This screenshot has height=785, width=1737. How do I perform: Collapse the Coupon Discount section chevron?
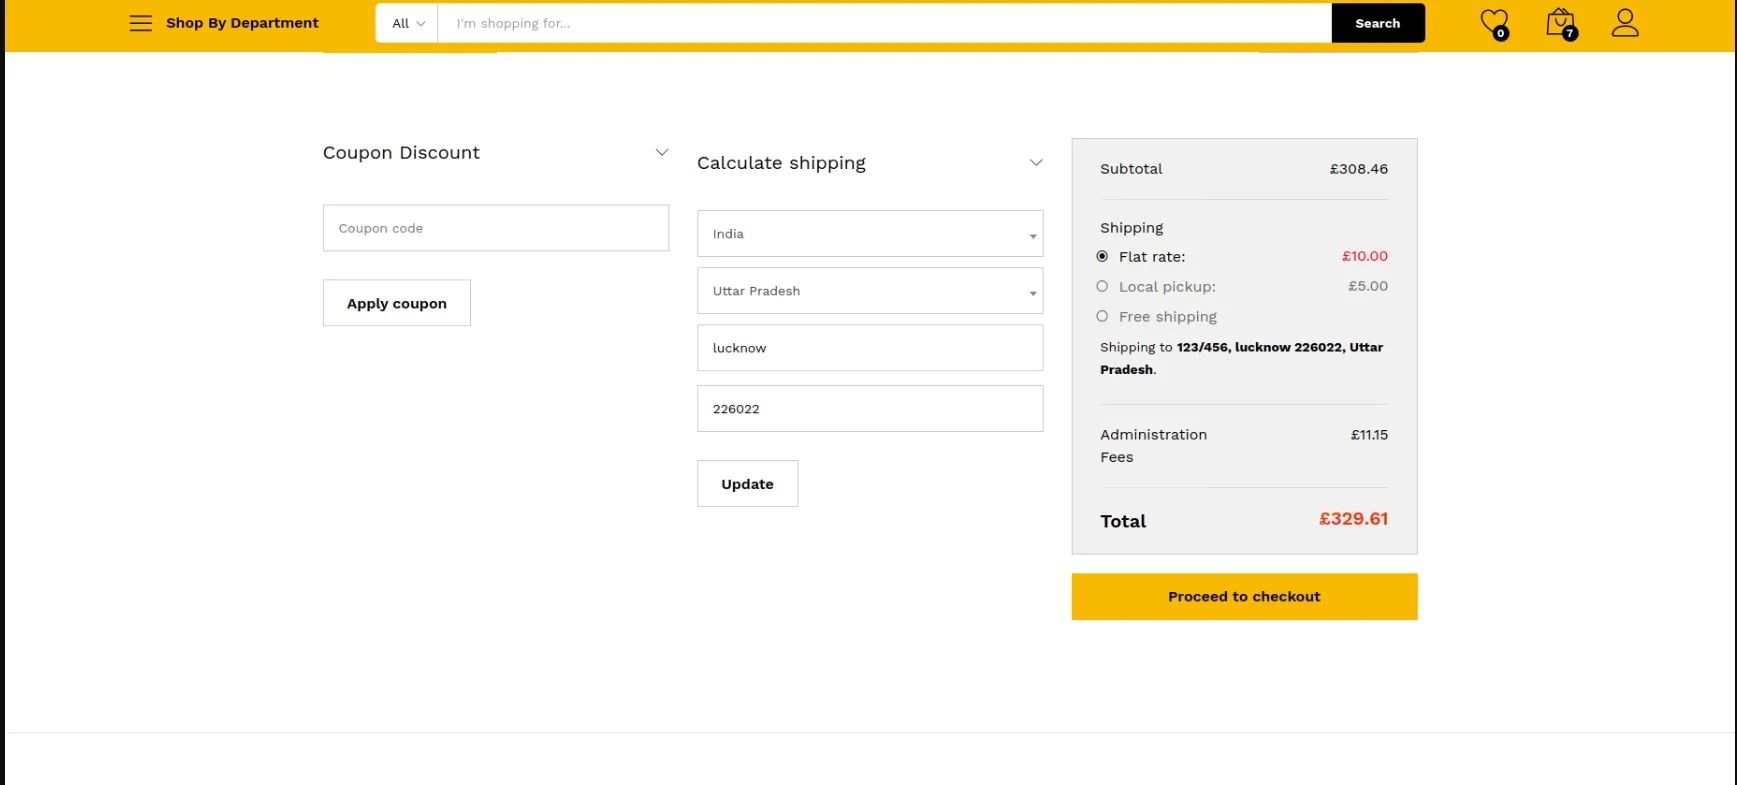pos(661,153)
